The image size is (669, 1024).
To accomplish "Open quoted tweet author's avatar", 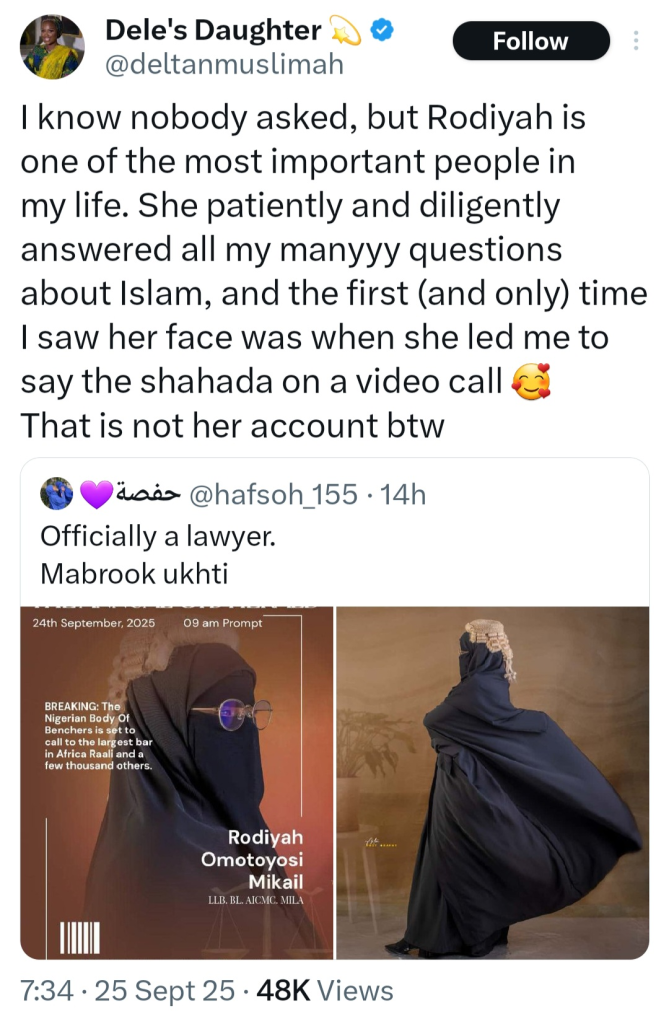I will point(57,494).
